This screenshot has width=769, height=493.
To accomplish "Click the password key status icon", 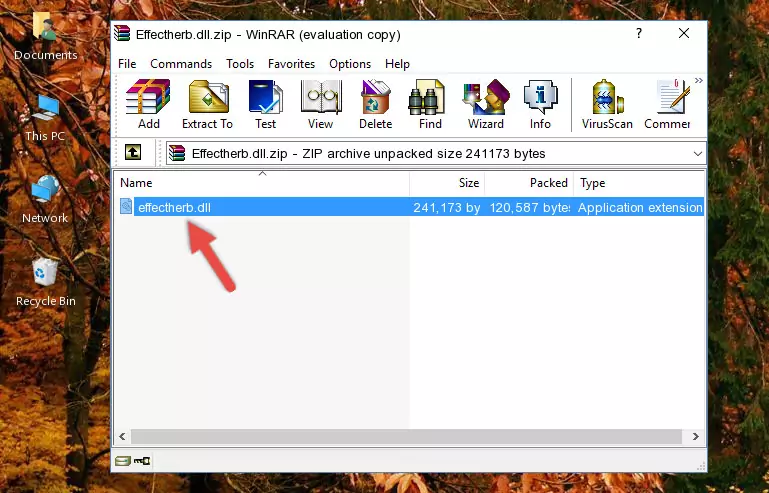I will [142, 461].
